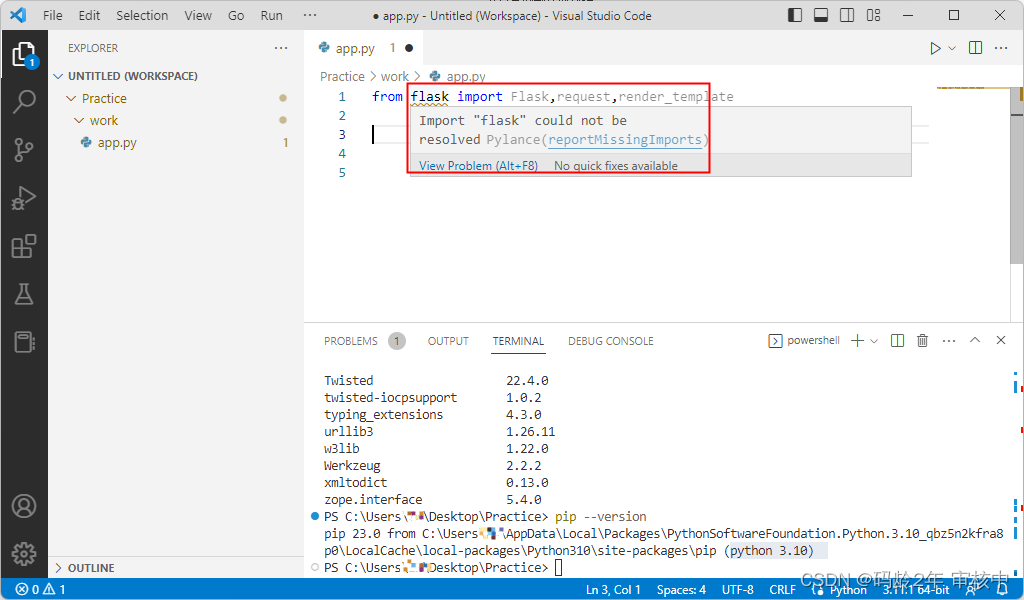
Task: Open the Run and Debug view
Action: click(24, 198)
